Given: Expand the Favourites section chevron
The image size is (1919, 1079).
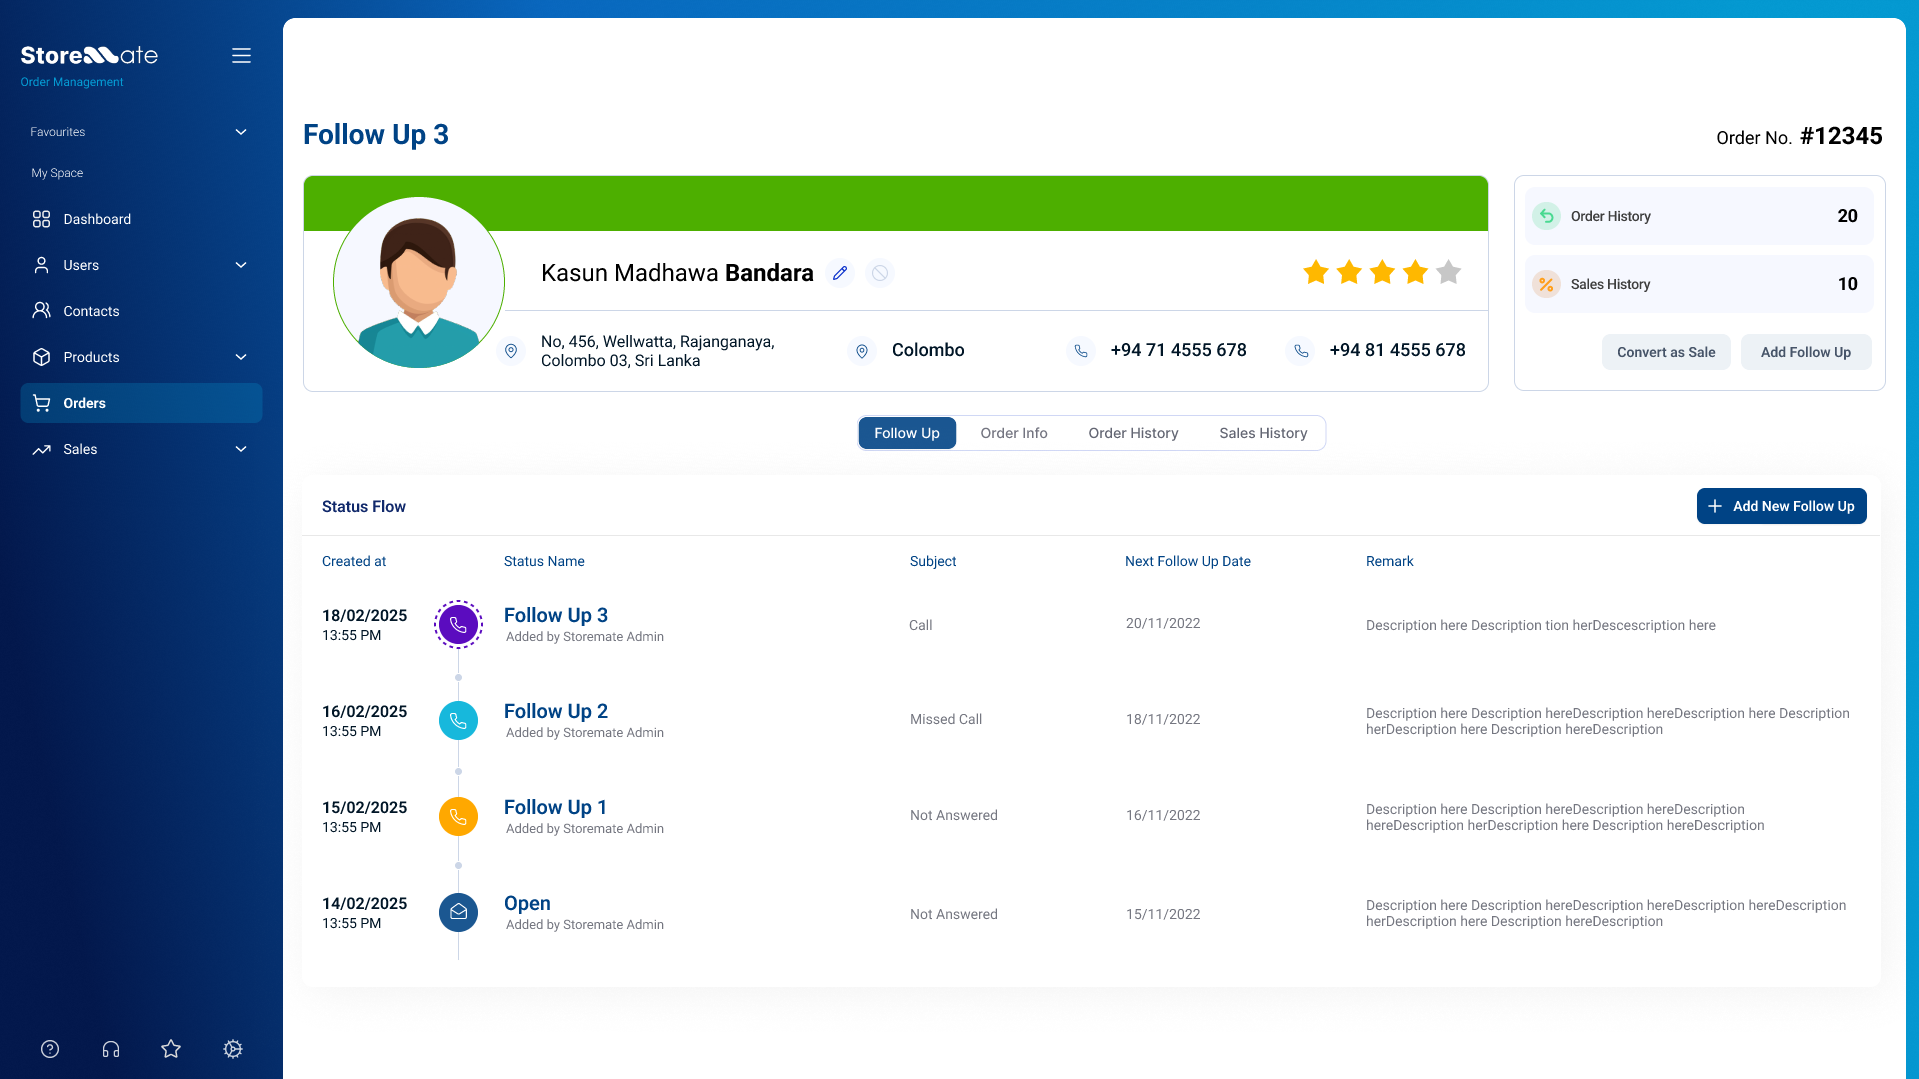Looking at the screenshot, I should tap(241, 132).
